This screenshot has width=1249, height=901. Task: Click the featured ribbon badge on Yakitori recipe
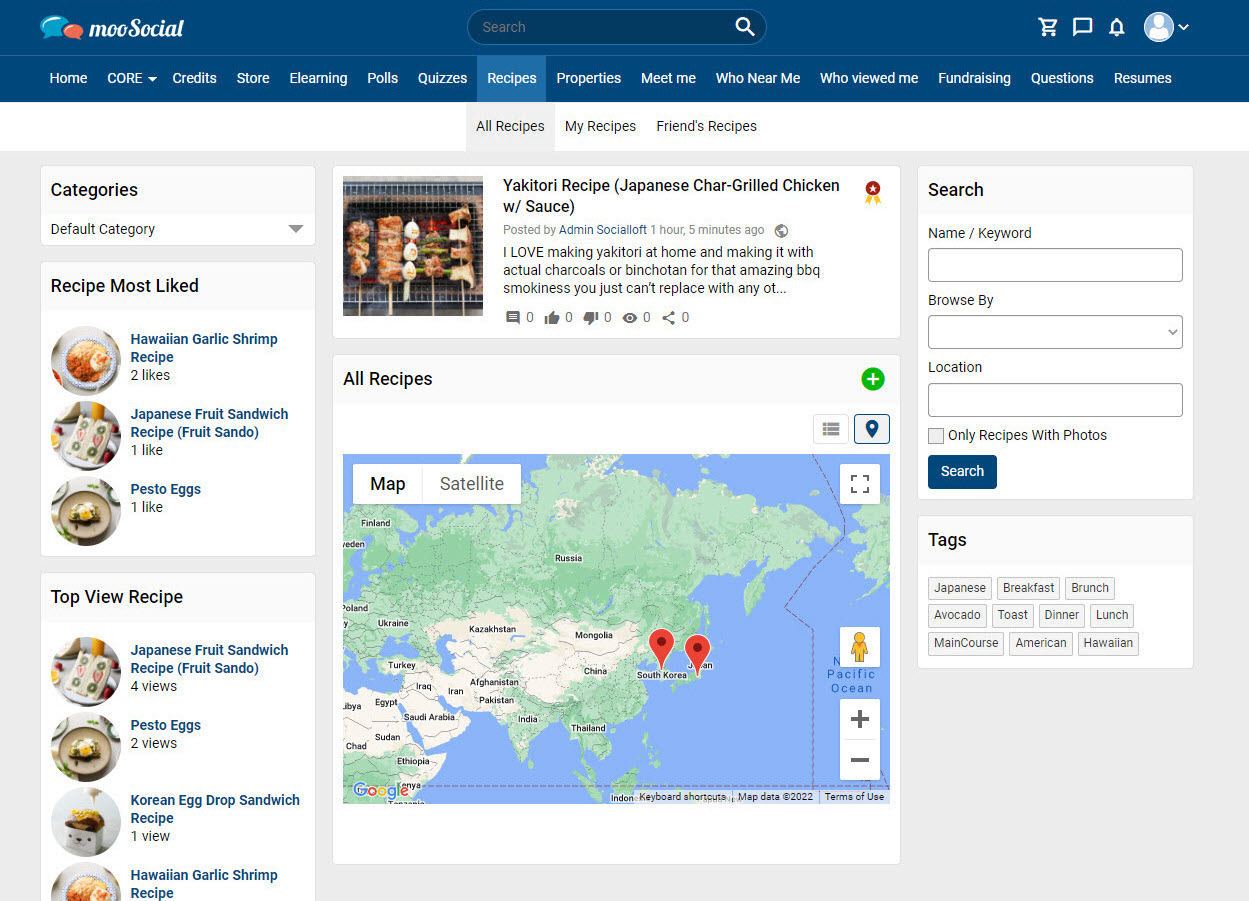tap(873, 192)
